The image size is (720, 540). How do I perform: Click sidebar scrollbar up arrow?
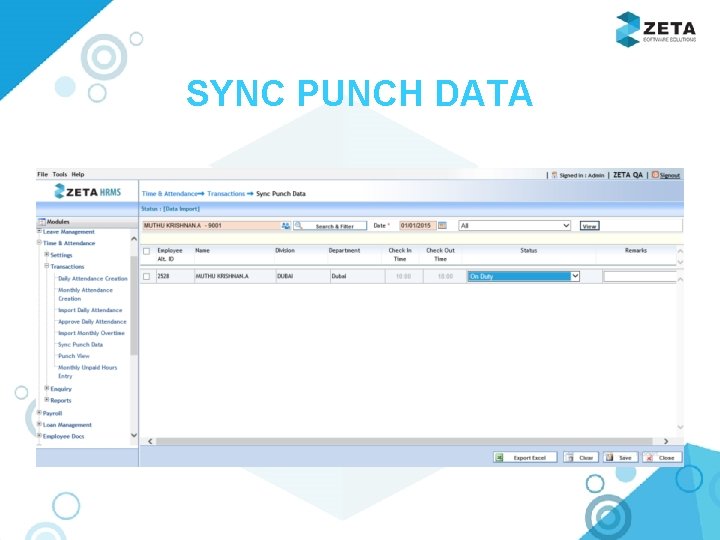(x=134, y=239)
